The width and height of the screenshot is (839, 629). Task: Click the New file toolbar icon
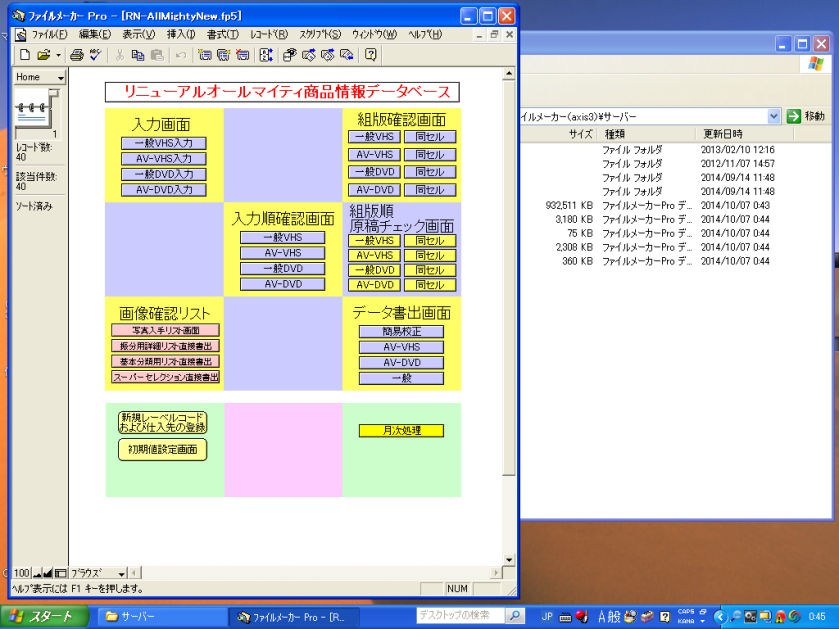pyautogui.click(x=25, y=55)
